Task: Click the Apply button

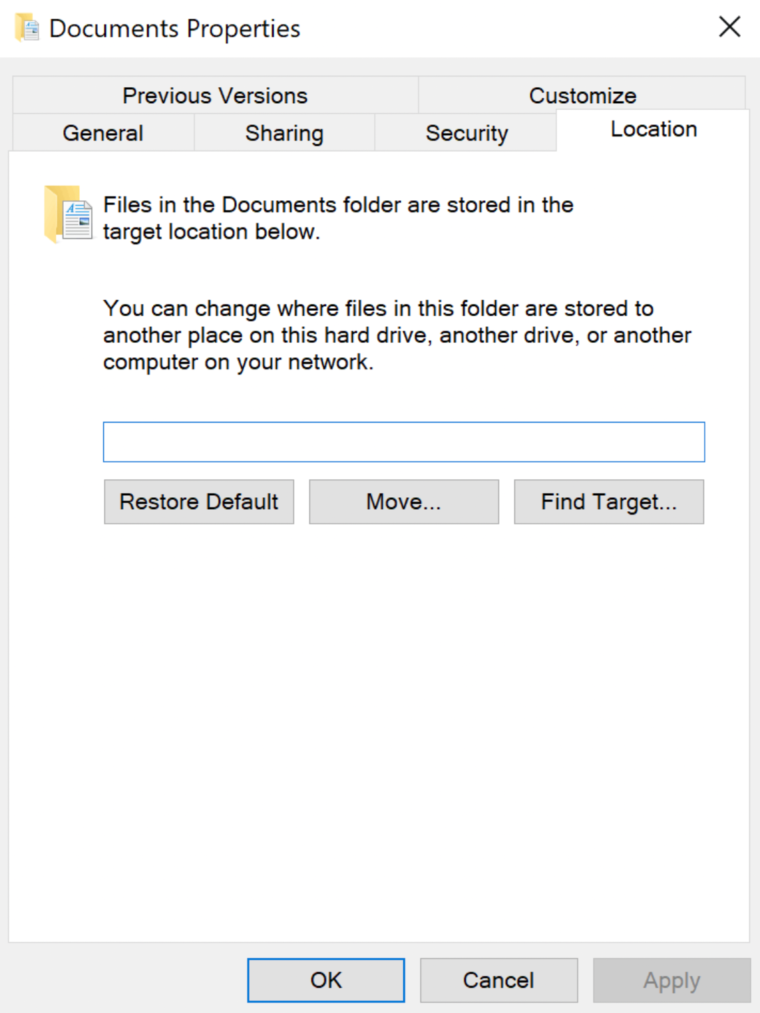Action: tap(671, 980)
